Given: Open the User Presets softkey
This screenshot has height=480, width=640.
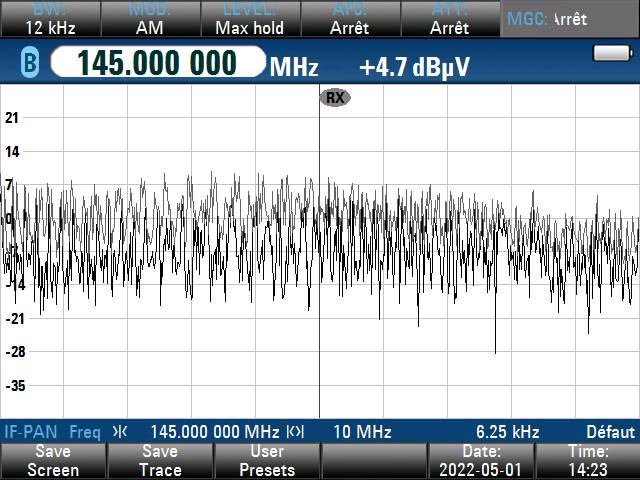Looking at the screenshot, I should [267, 461].
